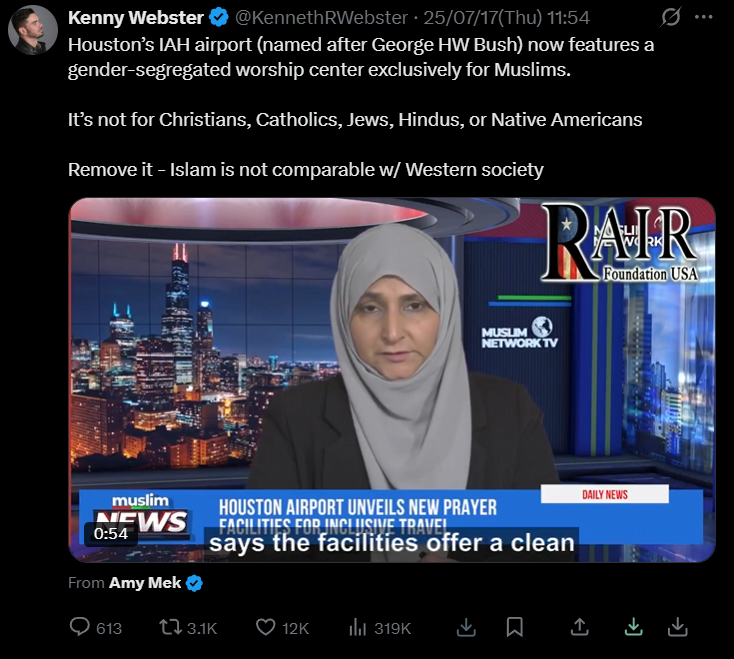734x659 pixels.
Task: Click the download icon left of bookmark
Action: (466, 627)
